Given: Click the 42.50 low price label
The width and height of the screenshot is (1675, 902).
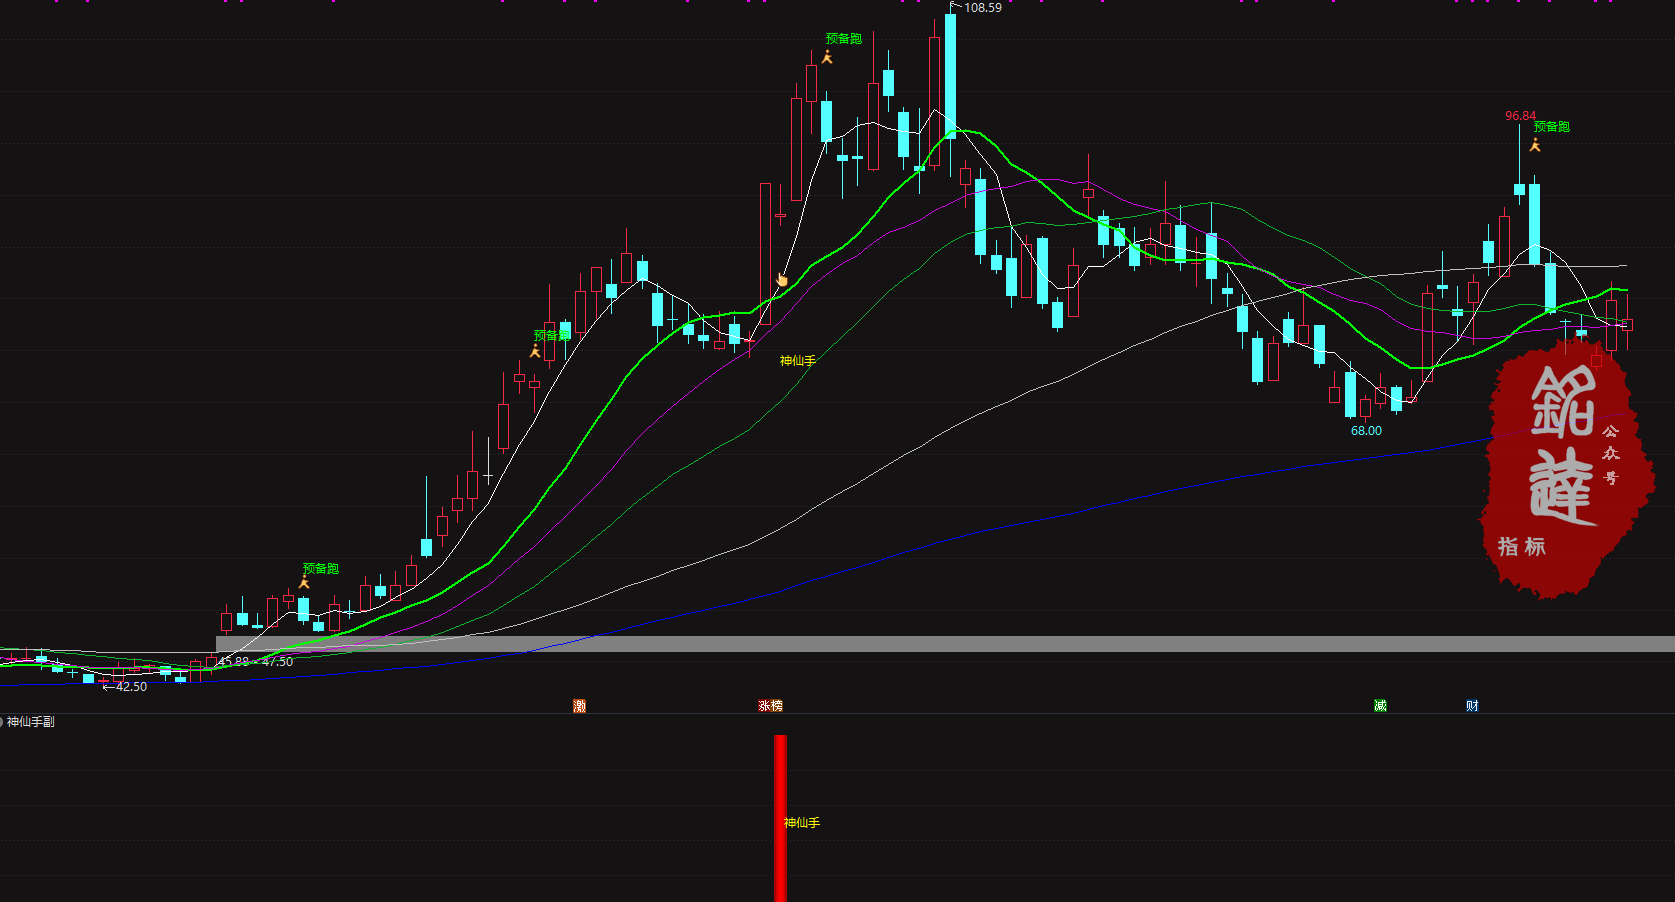Looking at the screenshot, I should [131, 687].
